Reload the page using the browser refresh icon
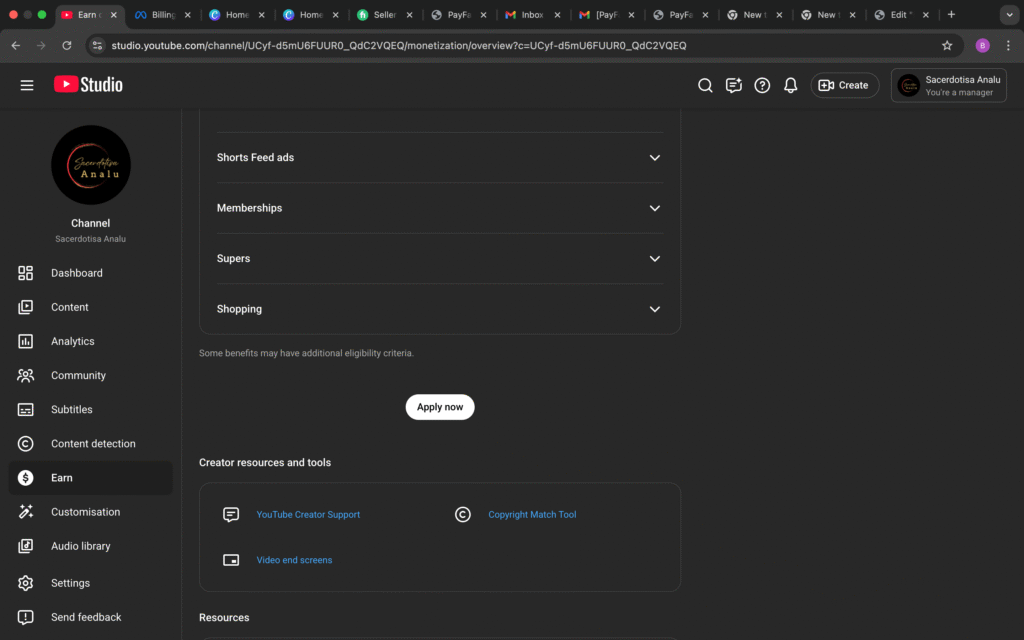This screenshot has height=640, width=1024. point(67,45)
